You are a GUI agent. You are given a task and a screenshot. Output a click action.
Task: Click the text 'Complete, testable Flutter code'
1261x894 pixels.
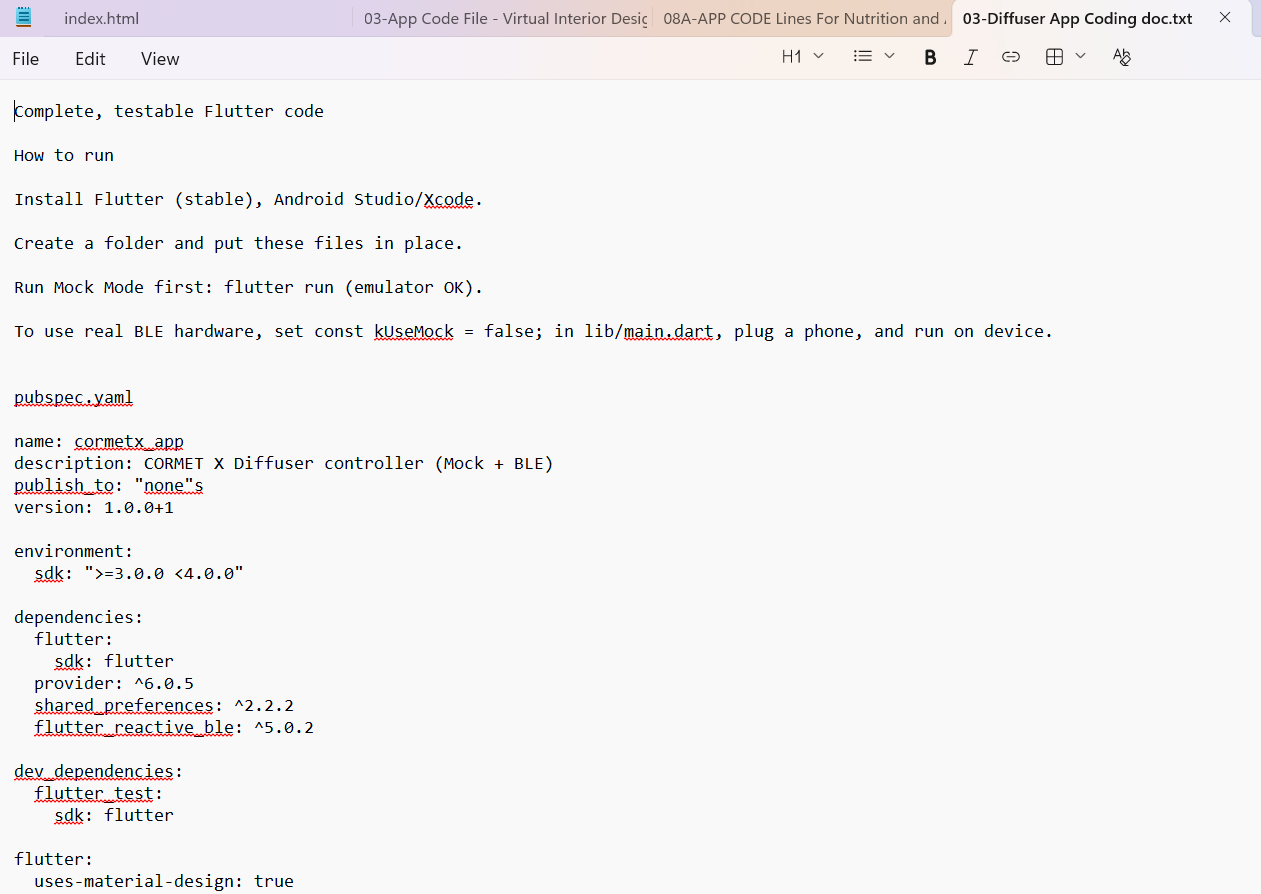[169, 111]
